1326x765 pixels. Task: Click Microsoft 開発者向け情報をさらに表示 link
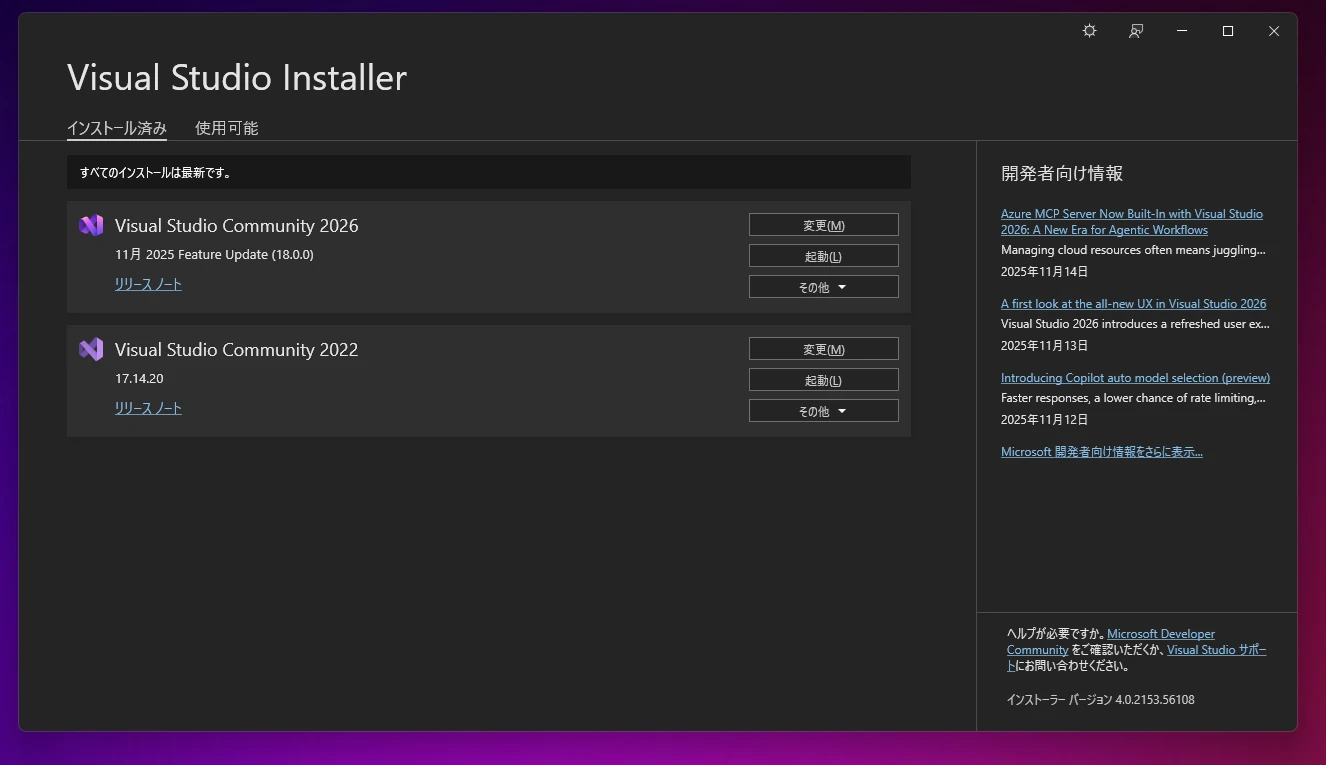click(x=1102, y=451)
